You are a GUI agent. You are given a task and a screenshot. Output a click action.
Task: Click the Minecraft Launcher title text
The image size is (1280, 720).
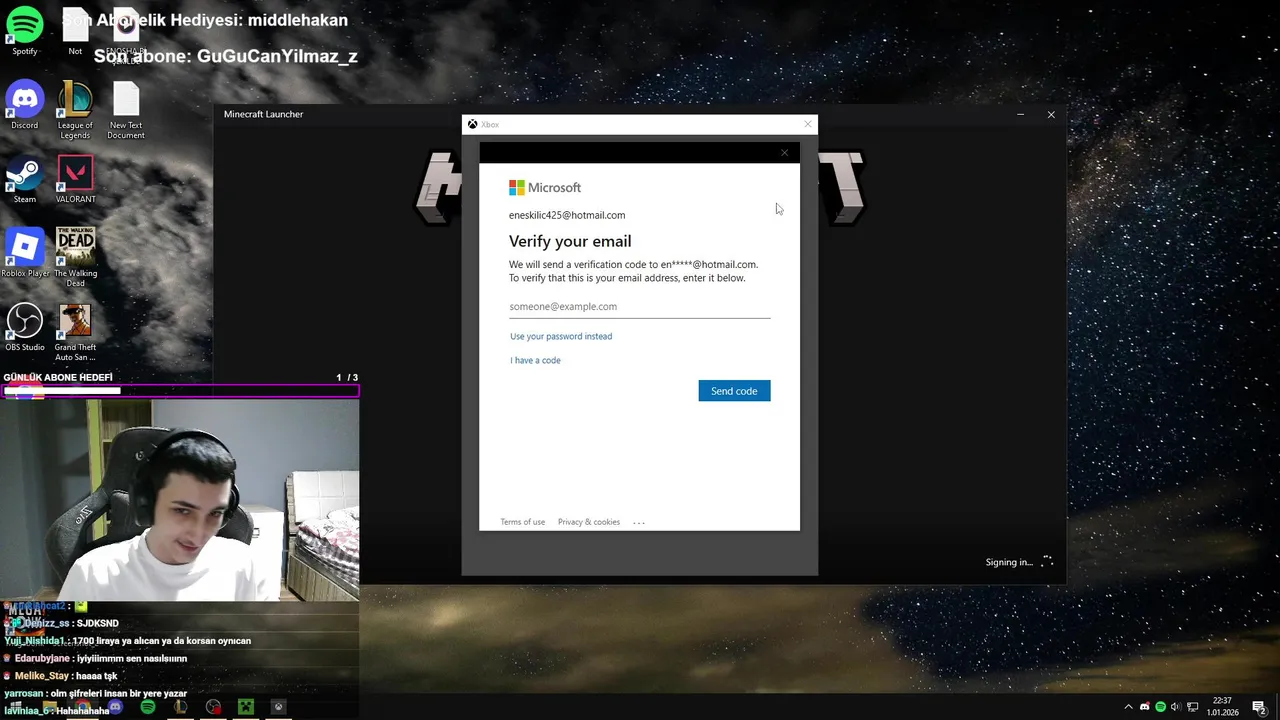point(263,114)
